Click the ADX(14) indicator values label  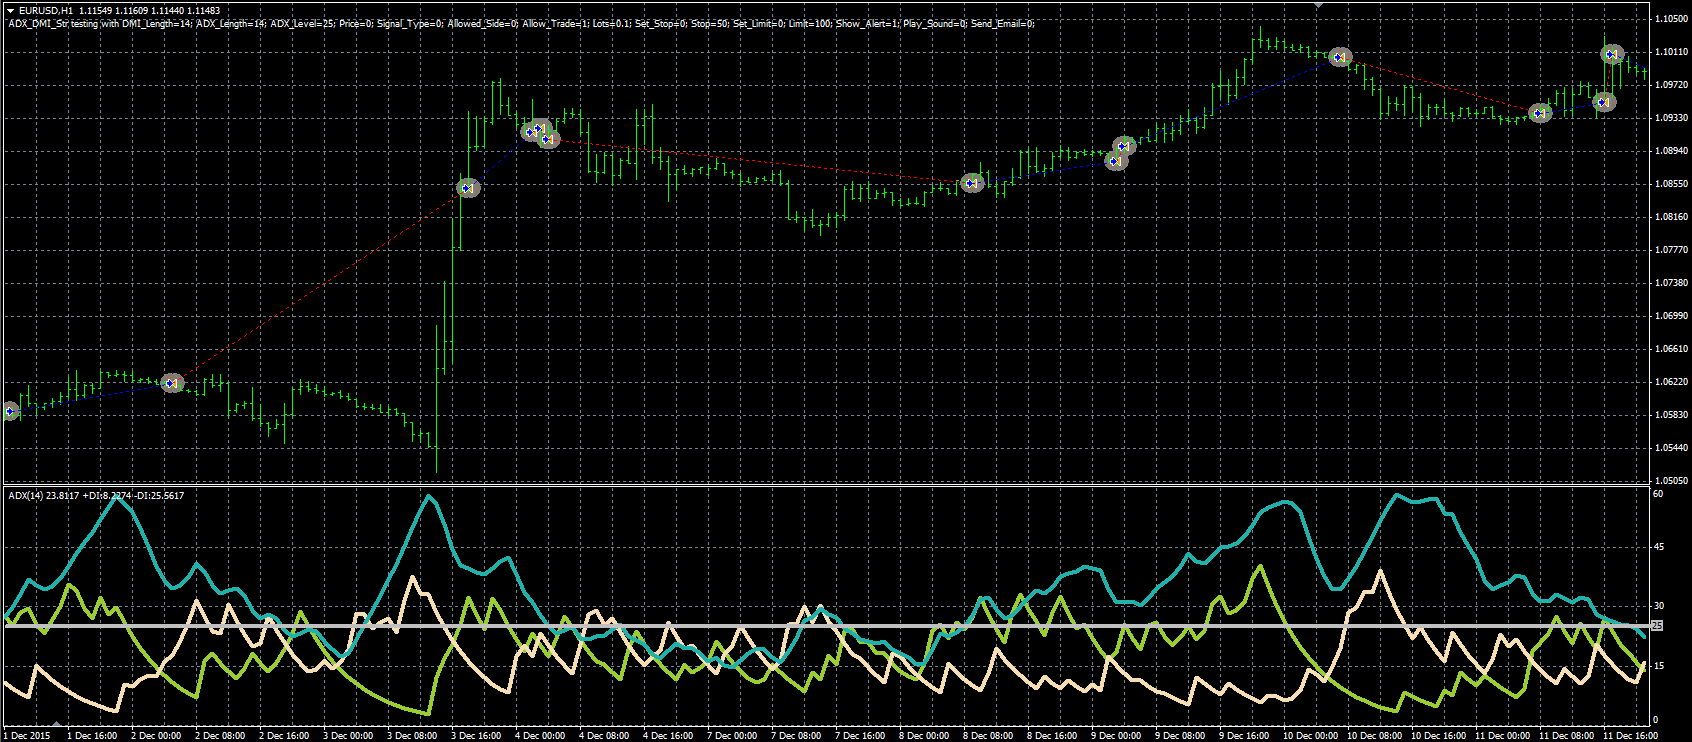[x=96, y=495]
